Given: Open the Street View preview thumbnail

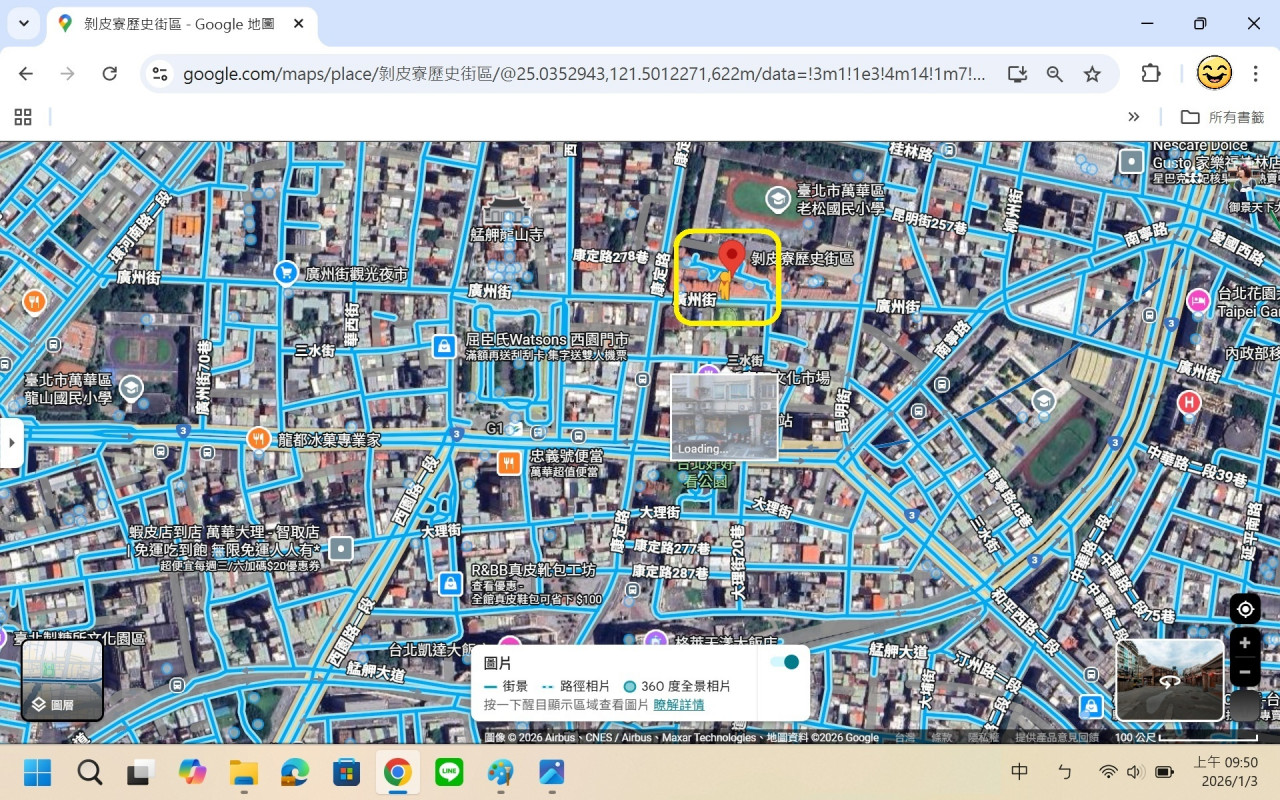Looking at the screenshot, I should click(x=1169, y=680).
